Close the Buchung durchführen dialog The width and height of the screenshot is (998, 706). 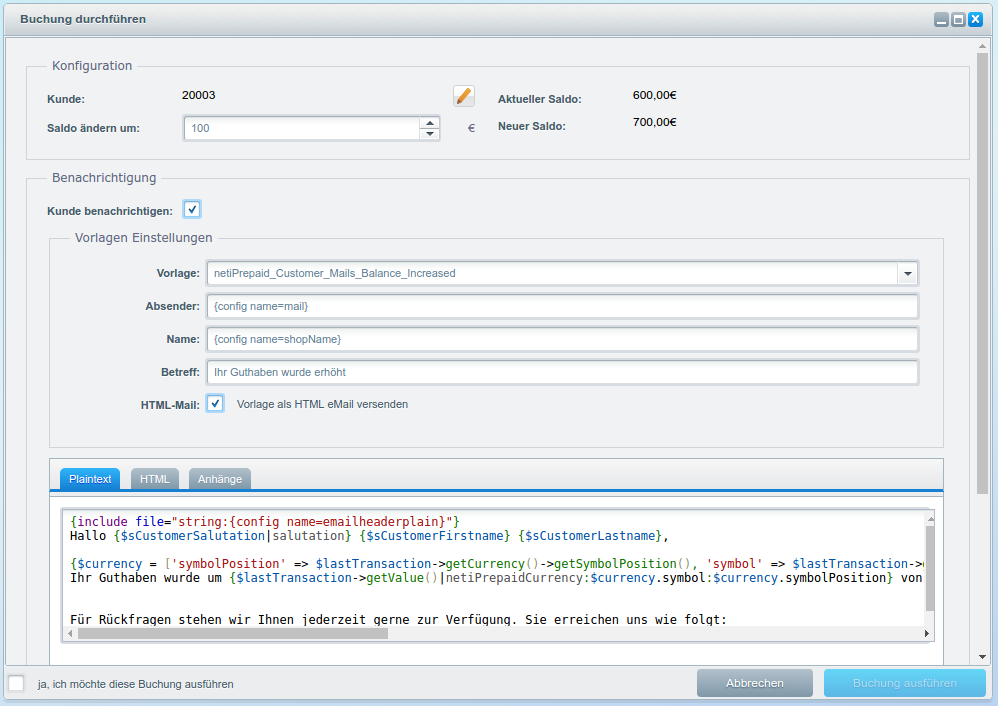click(975, 19)
